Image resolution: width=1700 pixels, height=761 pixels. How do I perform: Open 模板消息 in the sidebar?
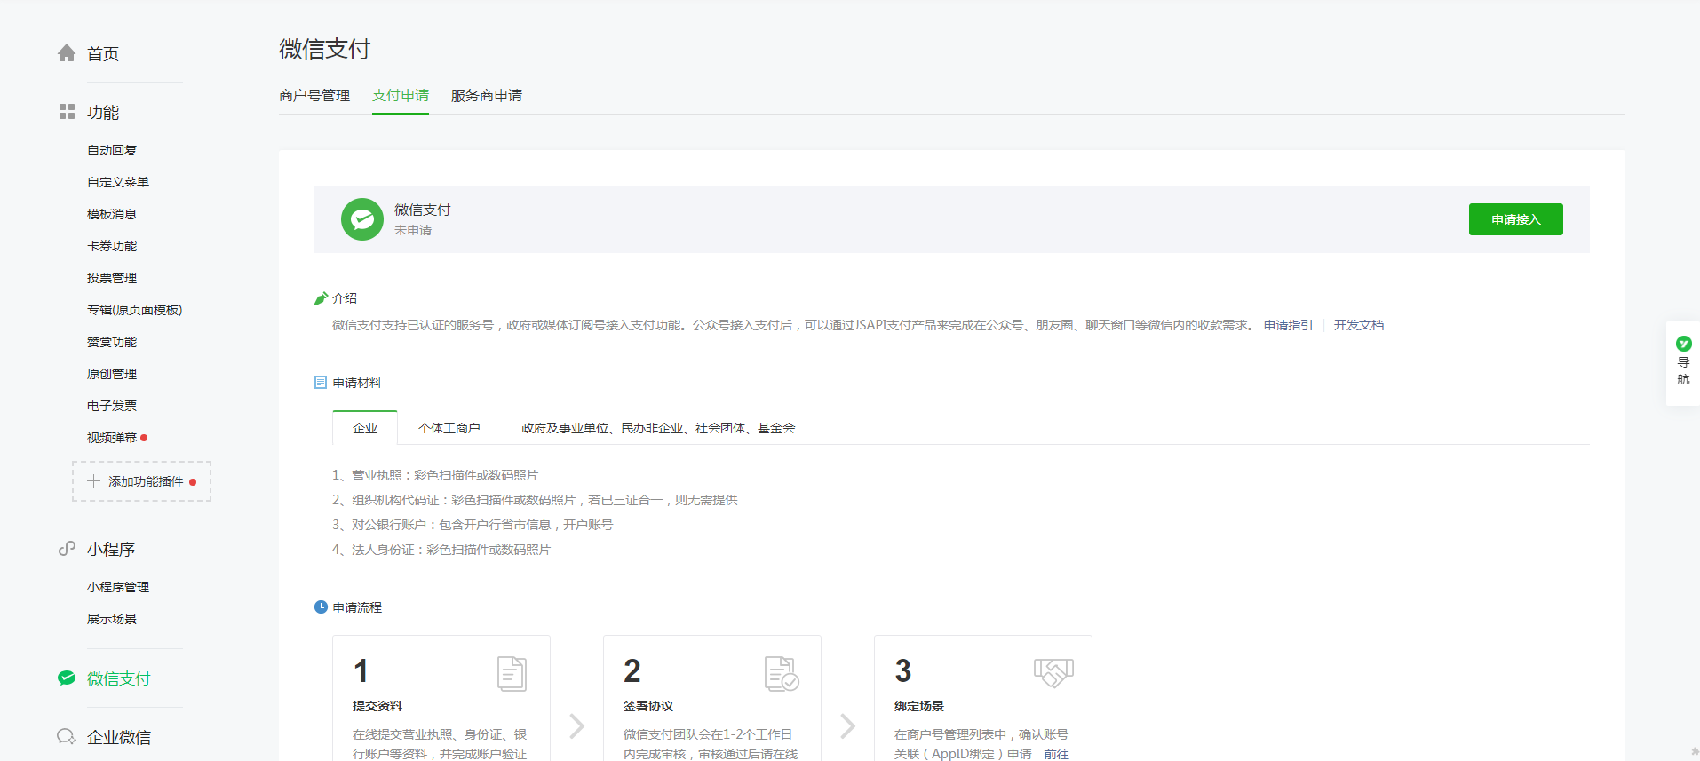click(112, 214)
